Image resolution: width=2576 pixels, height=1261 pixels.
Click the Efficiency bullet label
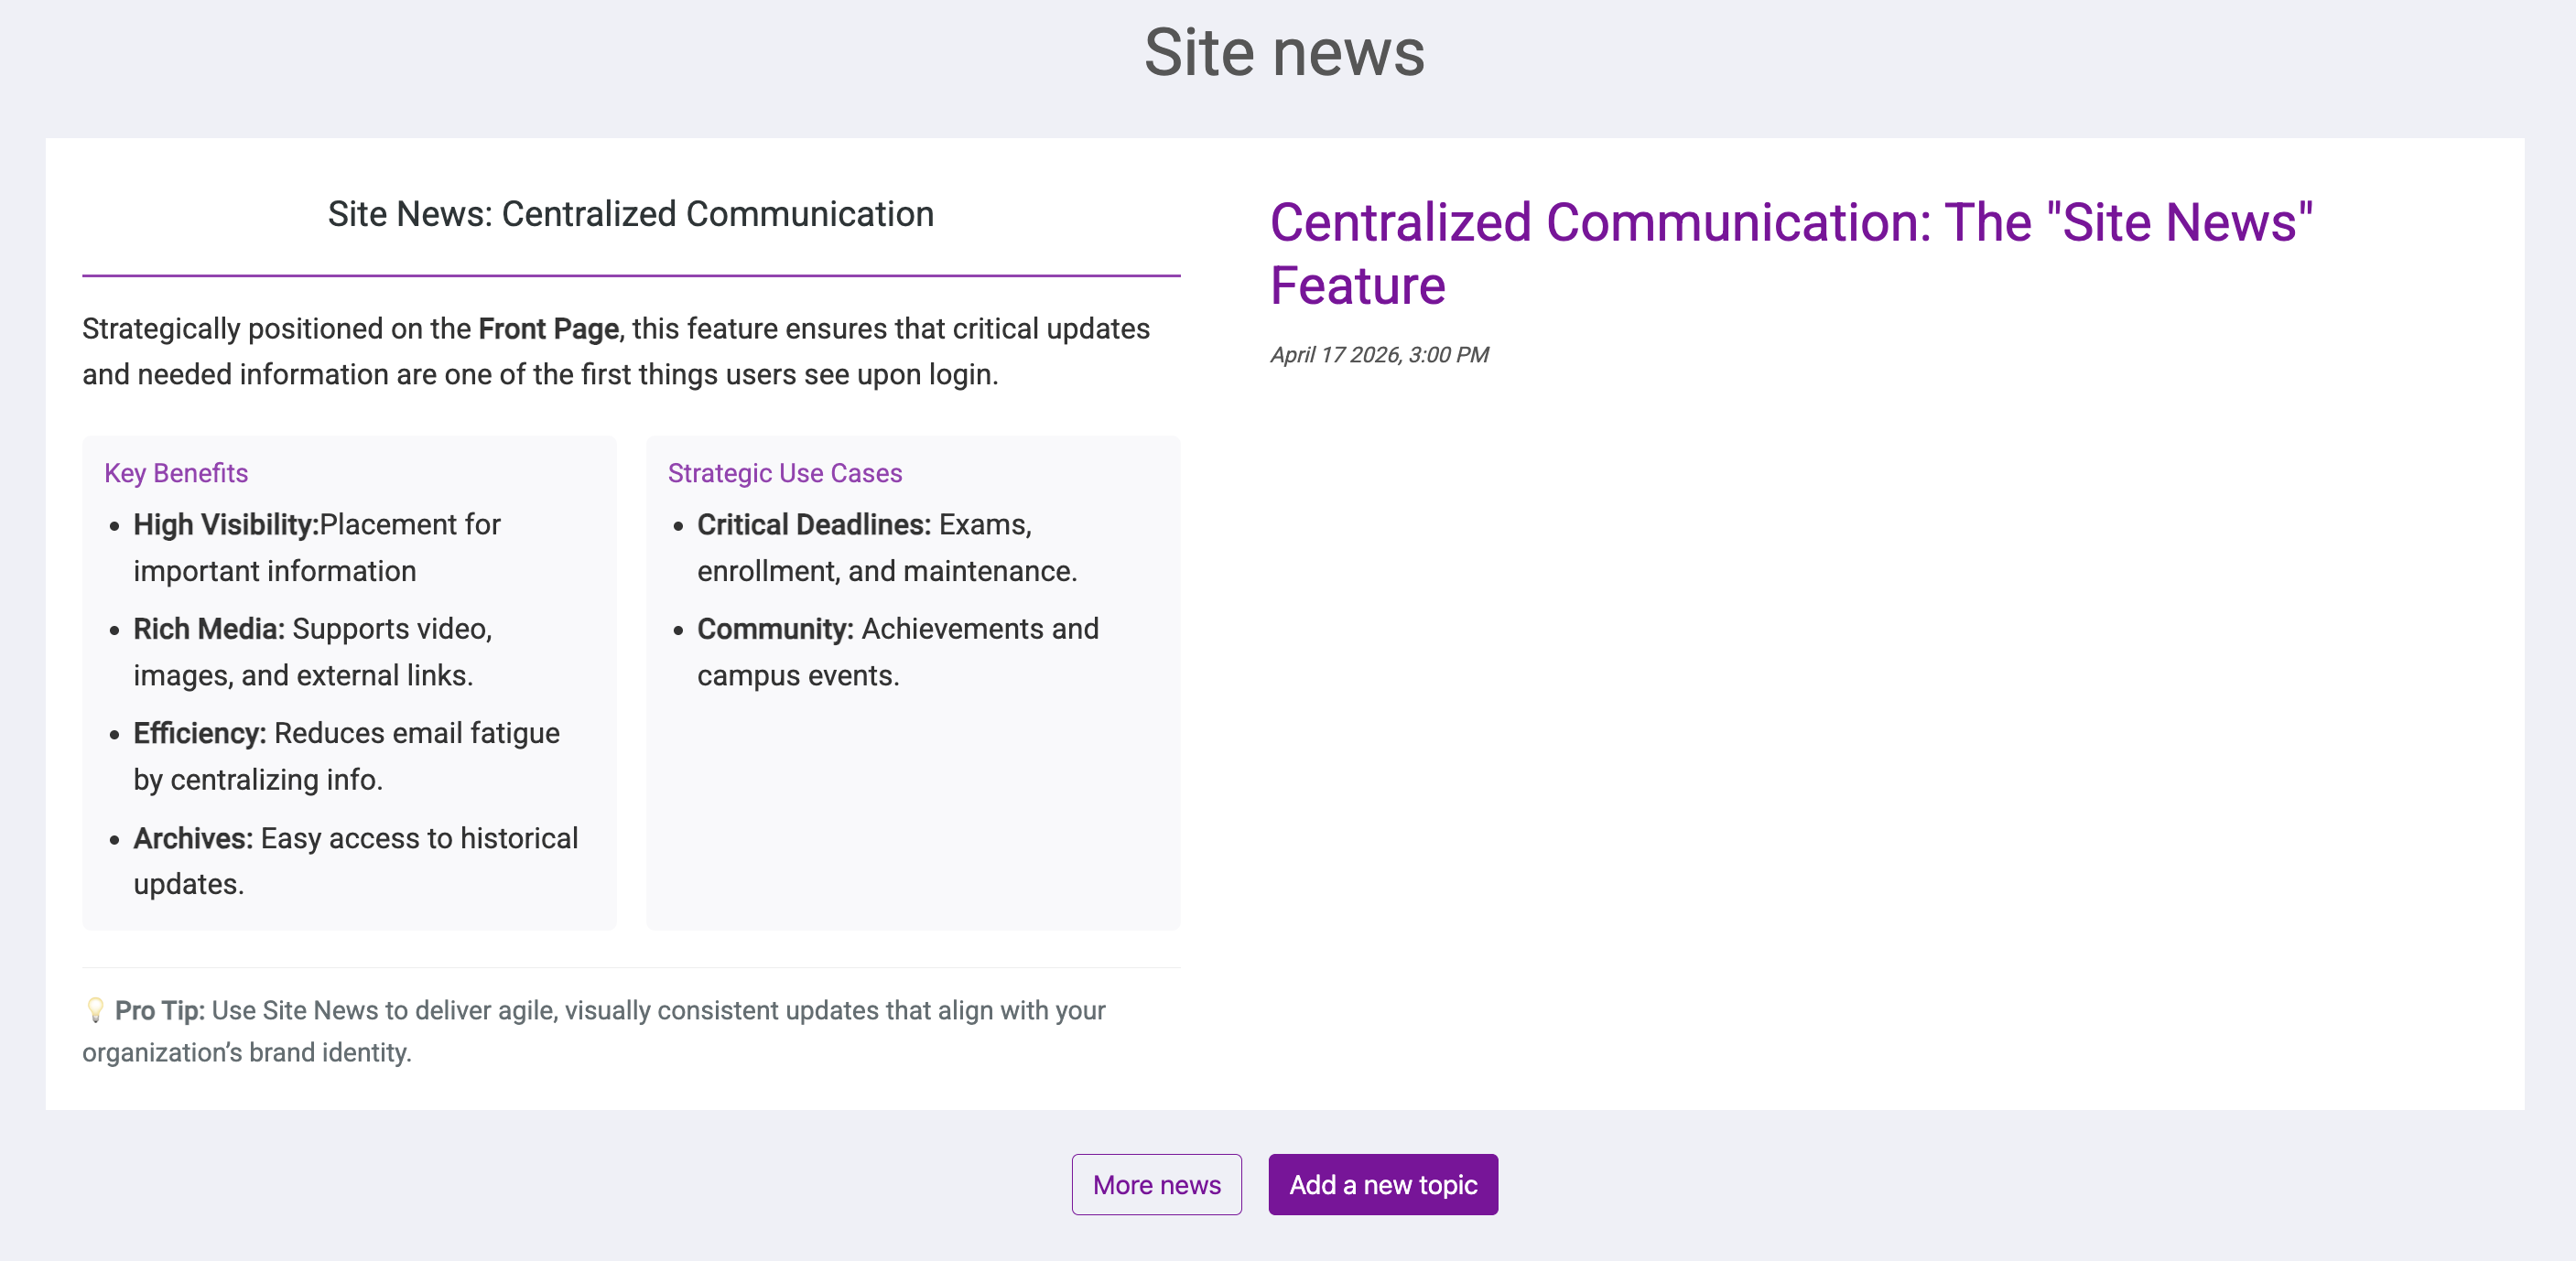pos(199,733)
